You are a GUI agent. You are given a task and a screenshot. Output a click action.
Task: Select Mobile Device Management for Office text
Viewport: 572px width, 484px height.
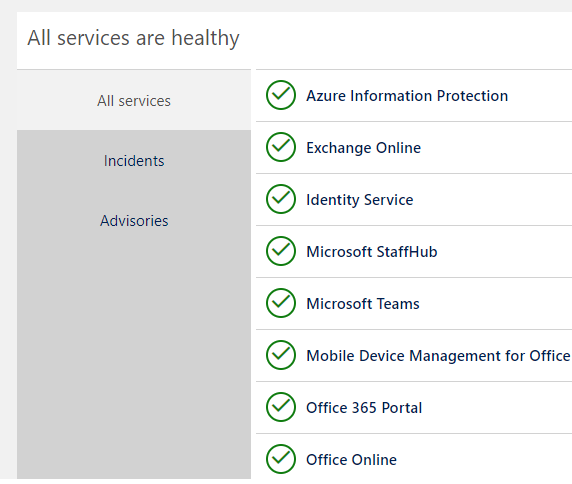(x=438, y=356)
